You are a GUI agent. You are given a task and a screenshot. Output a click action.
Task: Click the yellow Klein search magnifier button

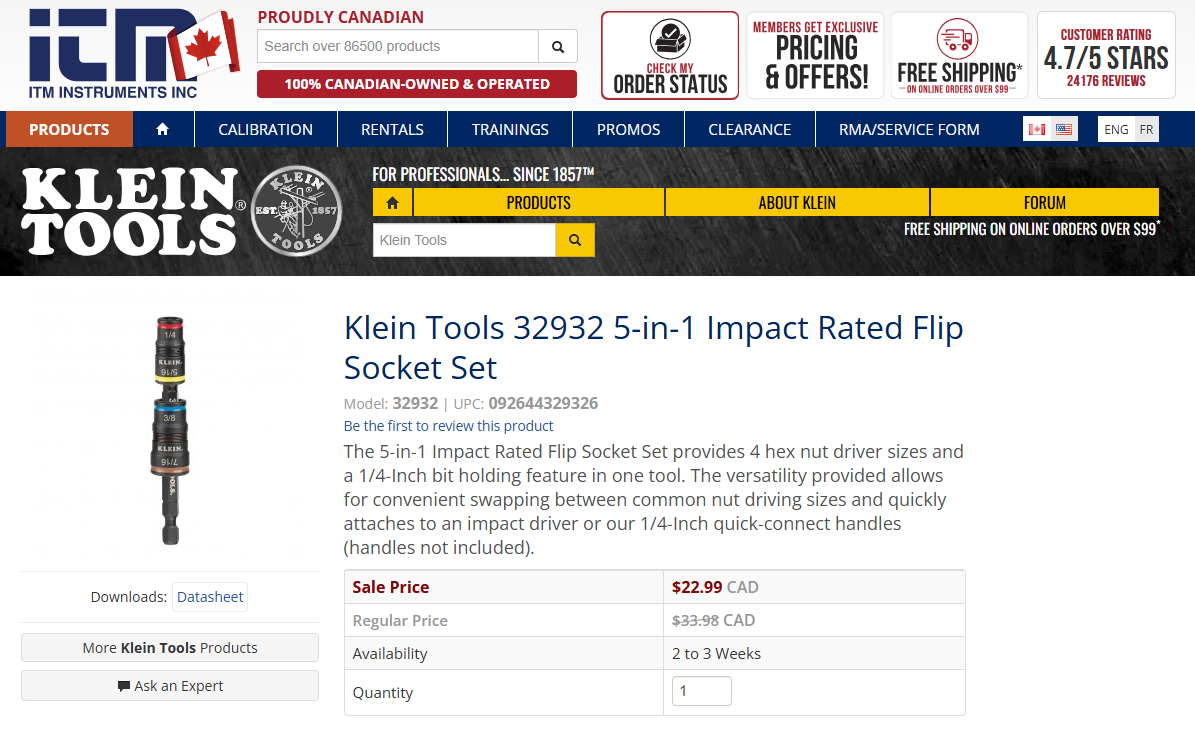pyautogui.click(x=575, y=240)
